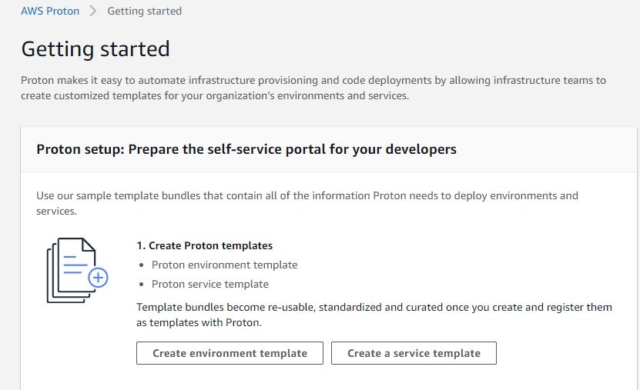
Task: Click the breadcrumb chevron separator
Action: [93, 11]
